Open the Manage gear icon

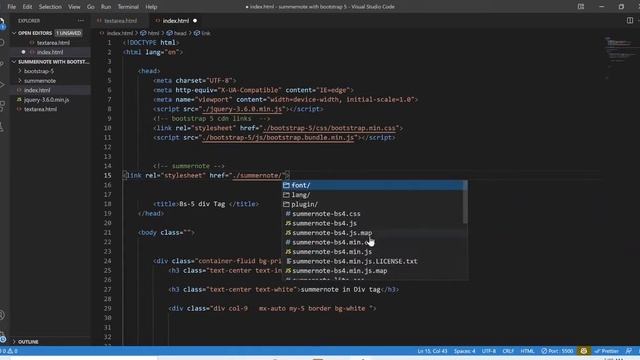coord(3,338)
